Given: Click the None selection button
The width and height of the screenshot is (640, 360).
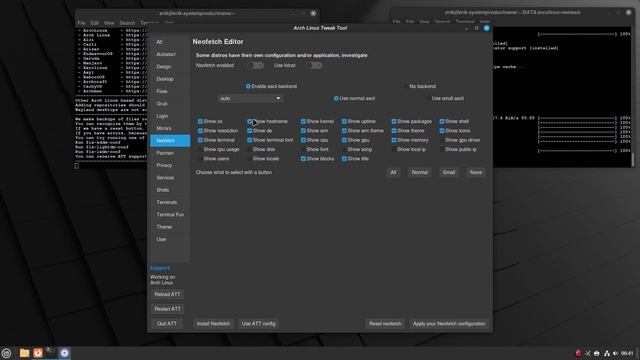Looking at the screenshot, I should [x=476, y=172].
